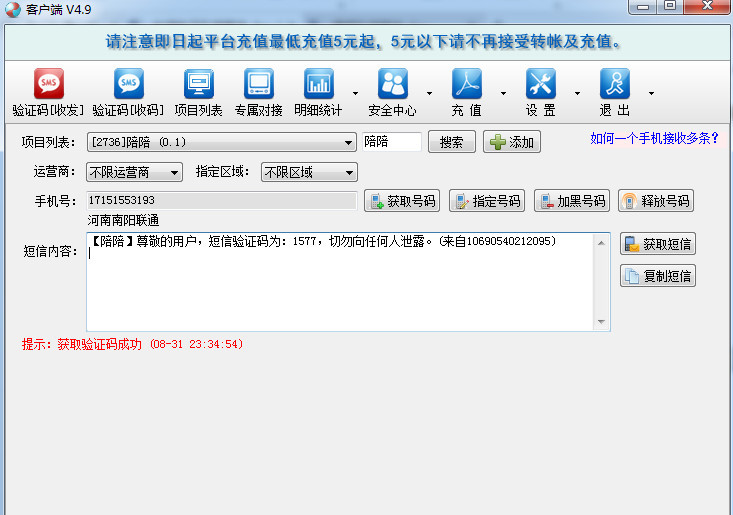733x515 pixels.
Task: Open the 运营商 dropdown 不限运营商
Action: point(134,172)
